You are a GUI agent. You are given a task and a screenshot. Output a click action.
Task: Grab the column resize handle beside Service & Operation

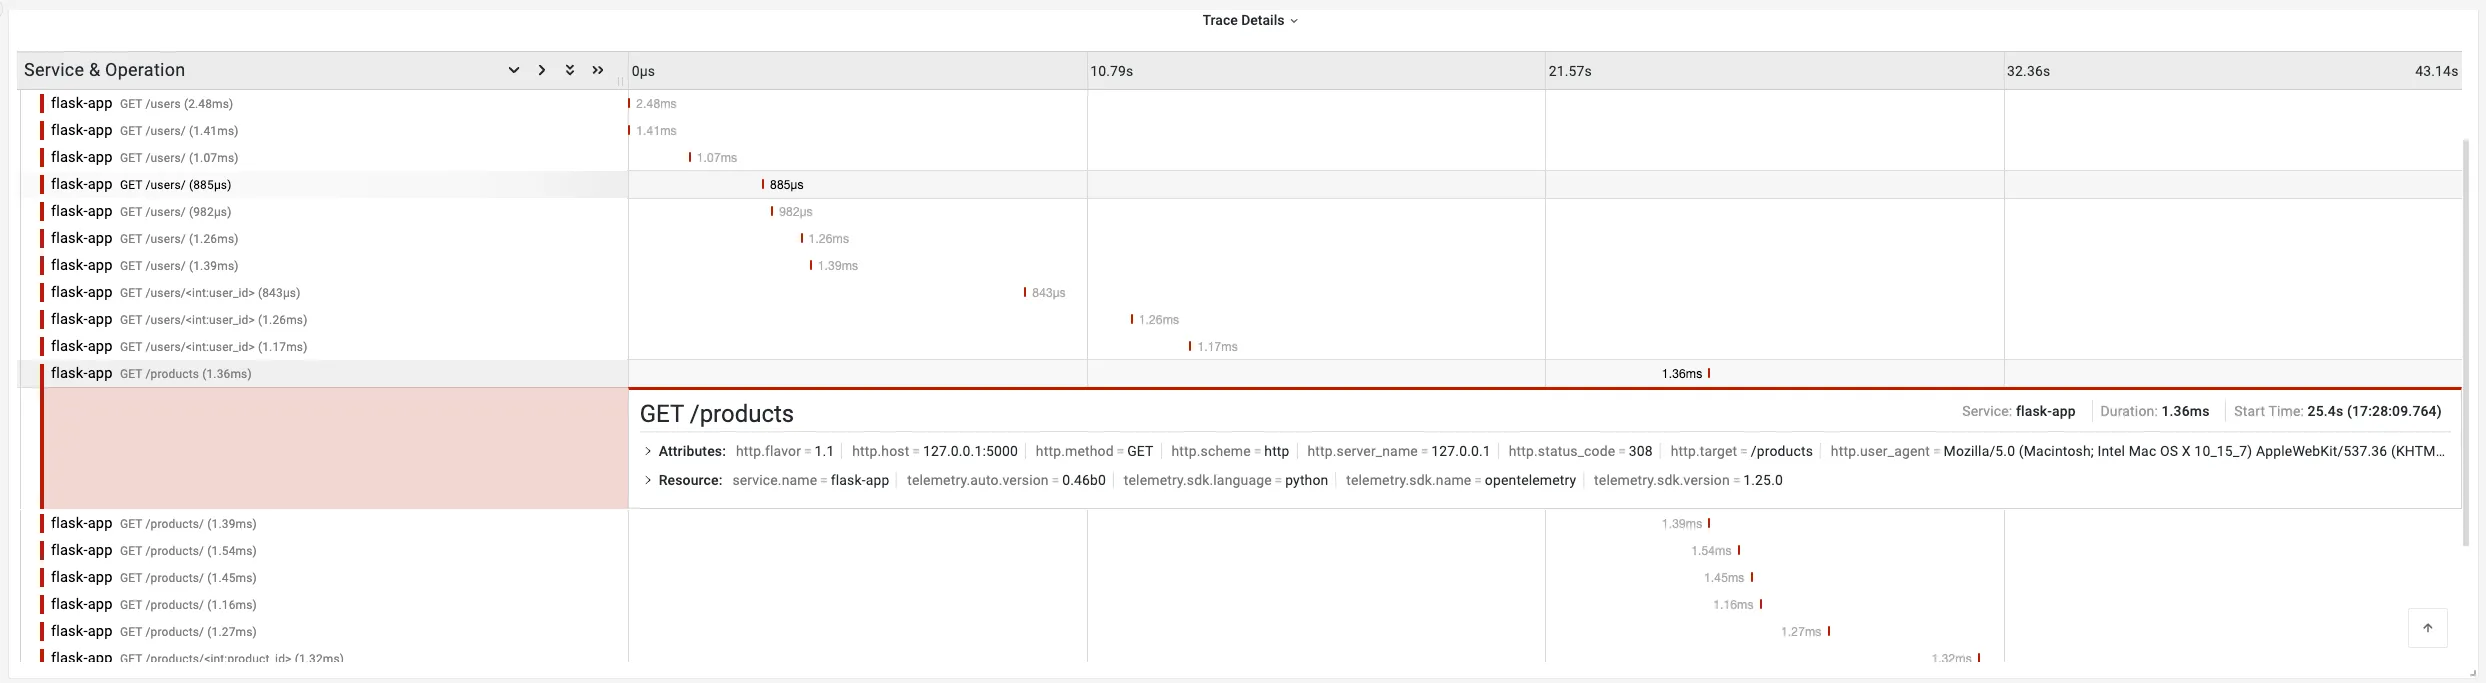(x=621, y=81)
